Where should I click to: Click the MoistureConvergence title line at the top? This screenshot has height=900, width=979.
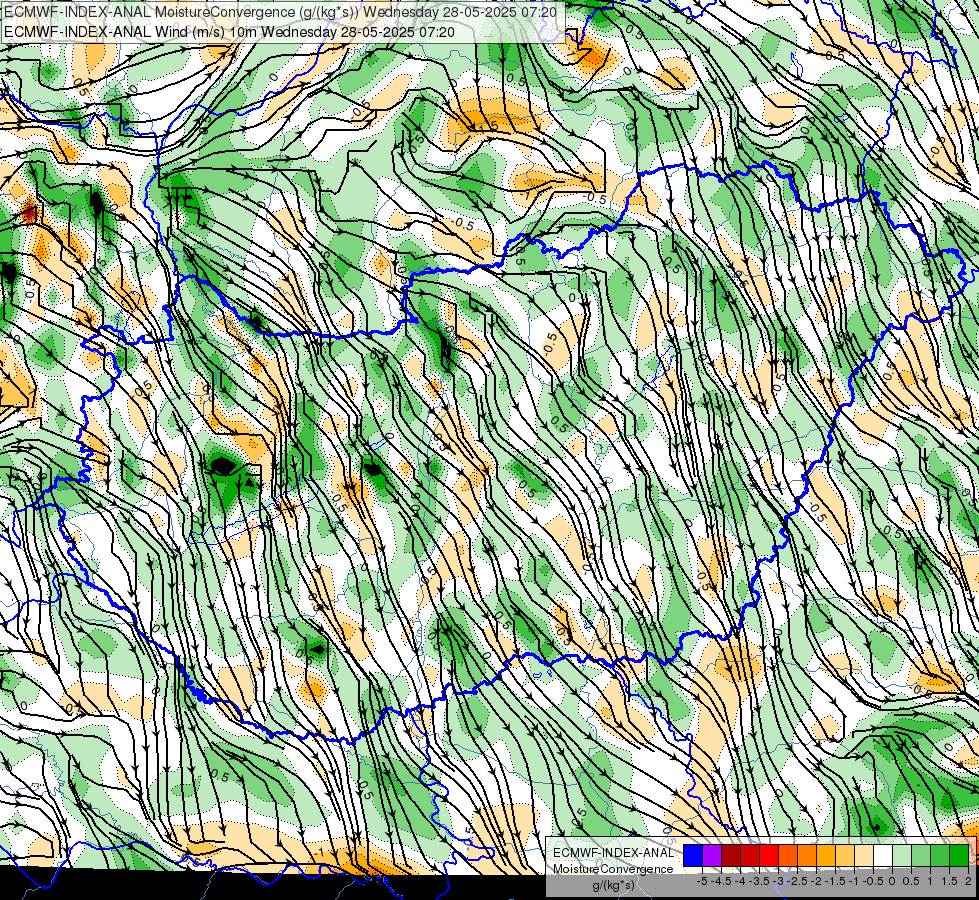[x=280, y=12]
